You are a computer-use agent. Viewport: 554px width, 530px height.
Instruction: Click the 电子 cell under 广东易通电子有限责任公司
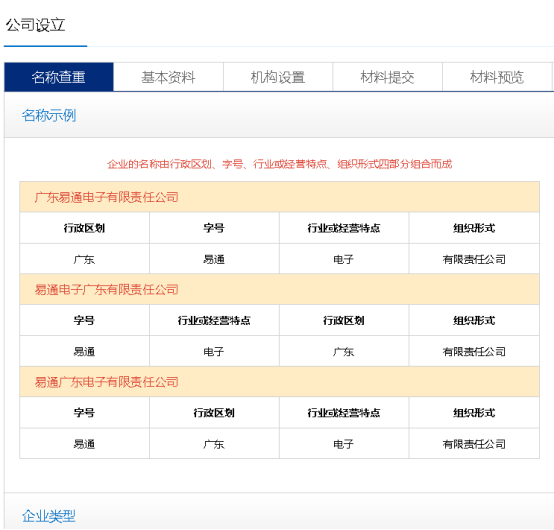point(344,259)
